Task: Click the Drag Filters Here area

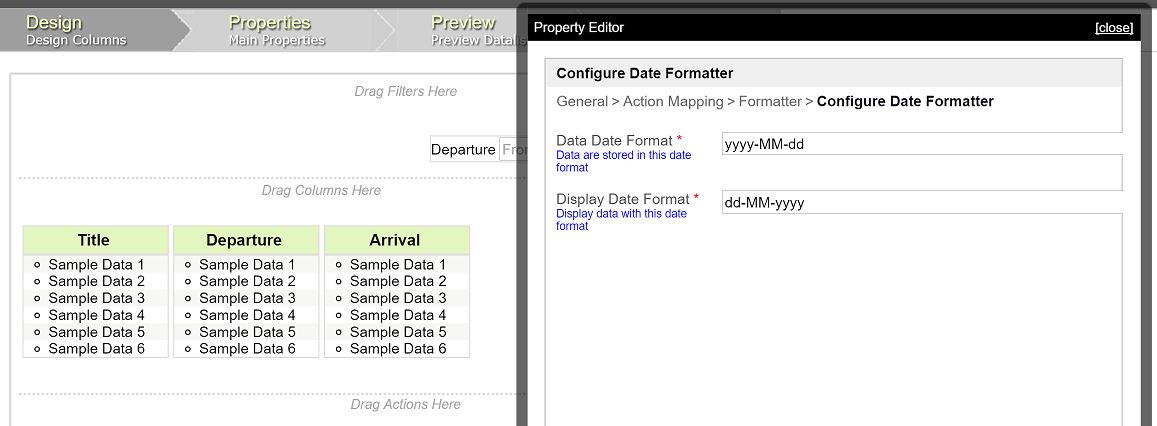Action: pos(405,91)
